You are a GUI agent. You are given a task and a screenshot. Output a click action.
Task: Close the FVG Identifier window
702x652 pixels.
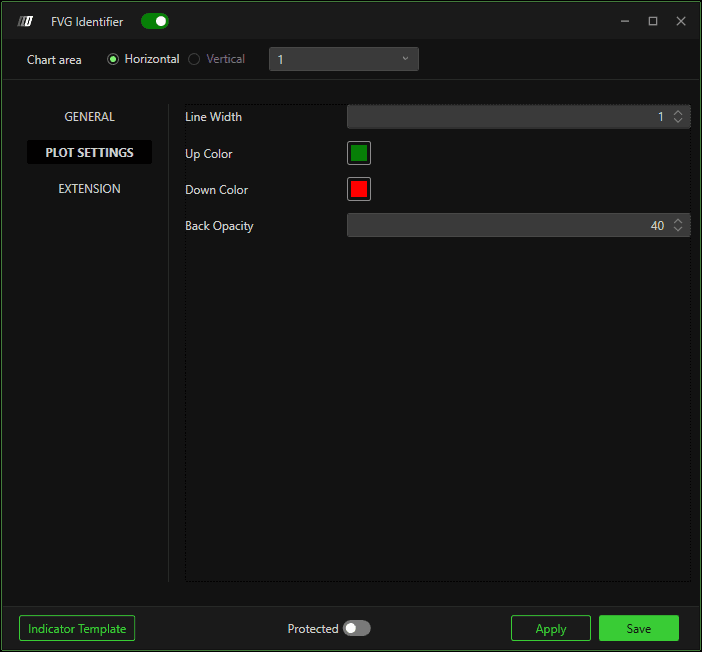pos(681,21)
